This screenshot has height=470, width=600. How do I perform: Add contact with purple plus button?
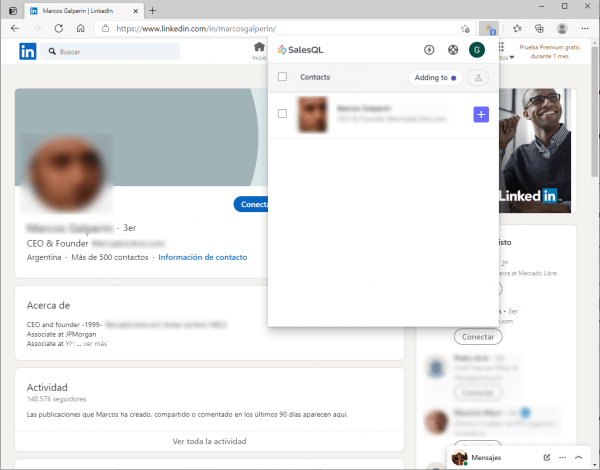(x=481, y=114)
